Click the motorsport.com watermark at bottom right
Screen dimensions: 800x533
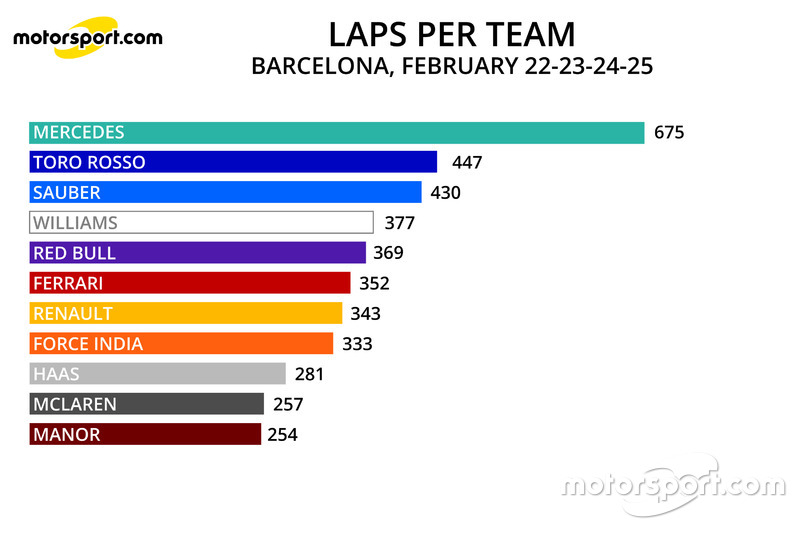[673, 485]
